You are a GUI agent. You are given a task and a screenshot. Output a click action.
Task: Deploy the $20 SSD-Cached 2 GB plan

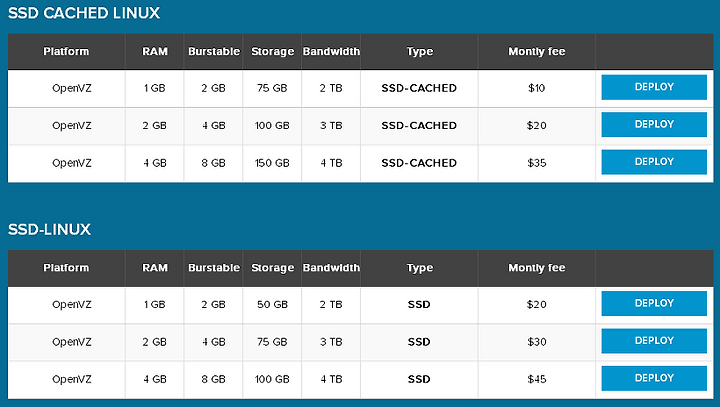(x=654, y=124)
